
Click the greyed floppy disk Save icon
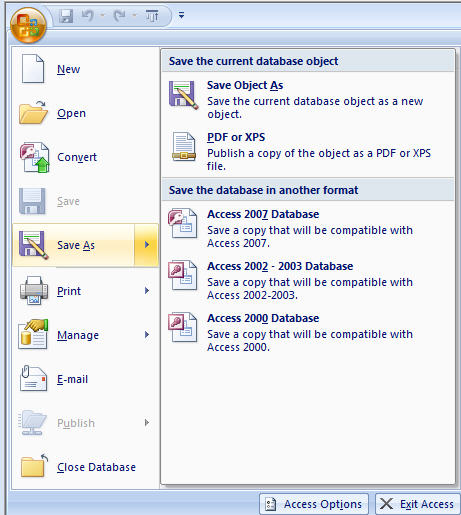click(32, 201)
